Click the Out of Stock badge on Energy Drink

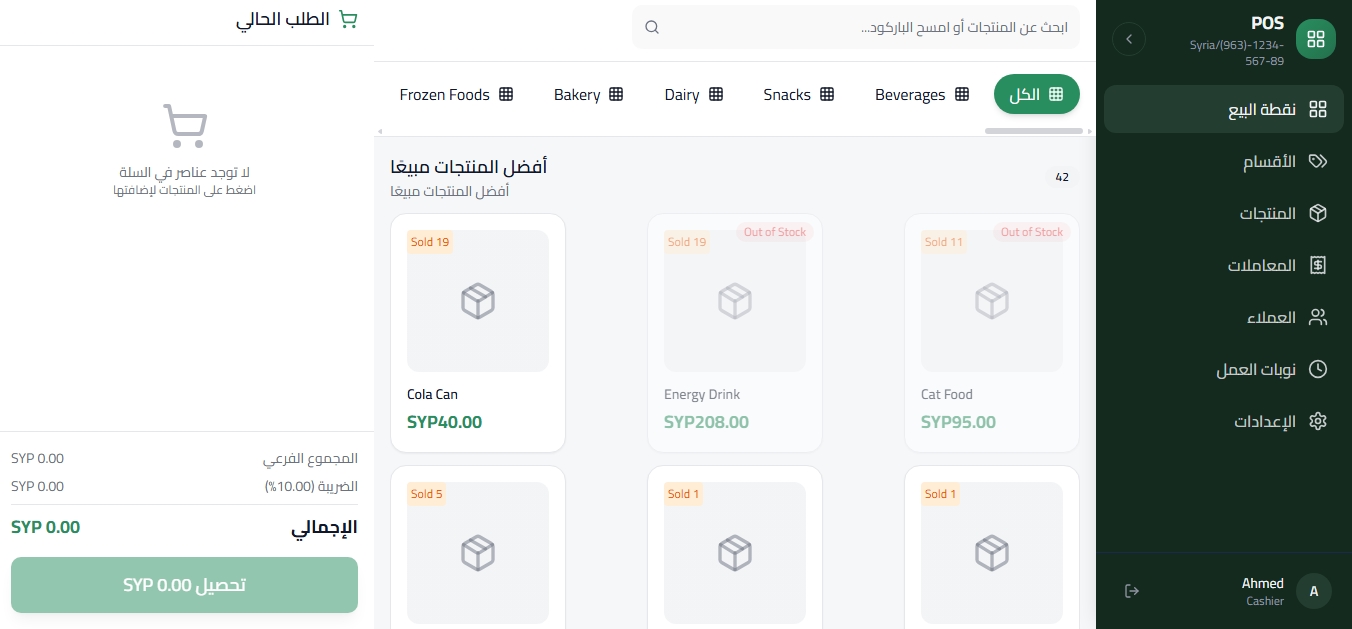pos(775,232)
